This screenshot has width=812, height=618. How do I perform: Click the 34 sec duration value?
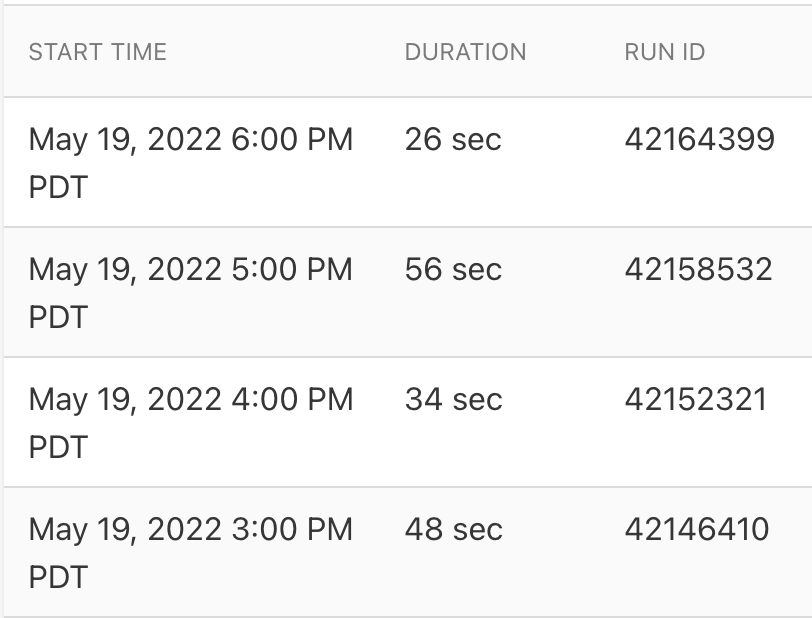coord(453,400)
